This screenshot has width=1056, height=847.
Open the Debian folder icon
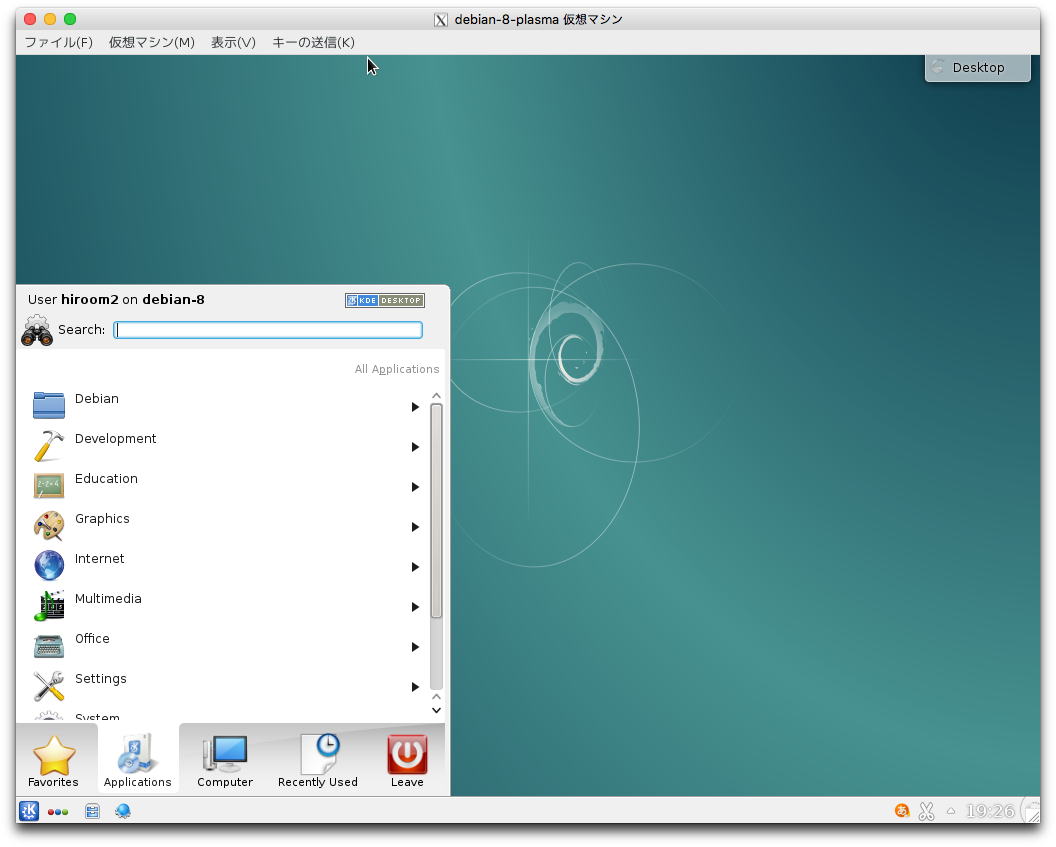[x=48, y=405]
